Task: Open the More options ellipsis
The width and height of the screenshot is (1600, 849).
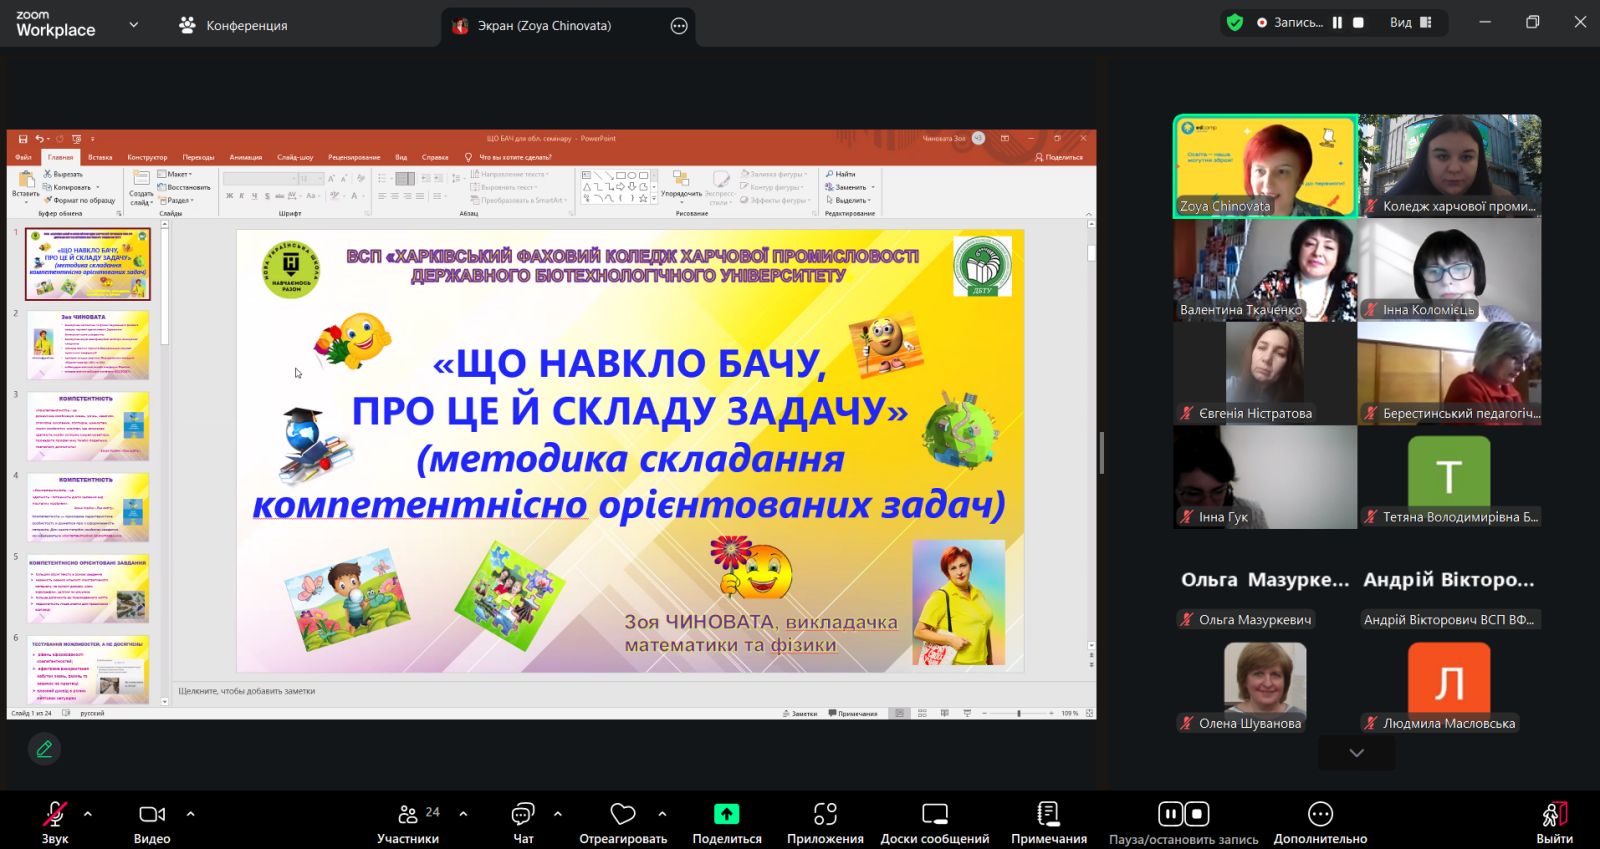Action: click(1320, 823)
